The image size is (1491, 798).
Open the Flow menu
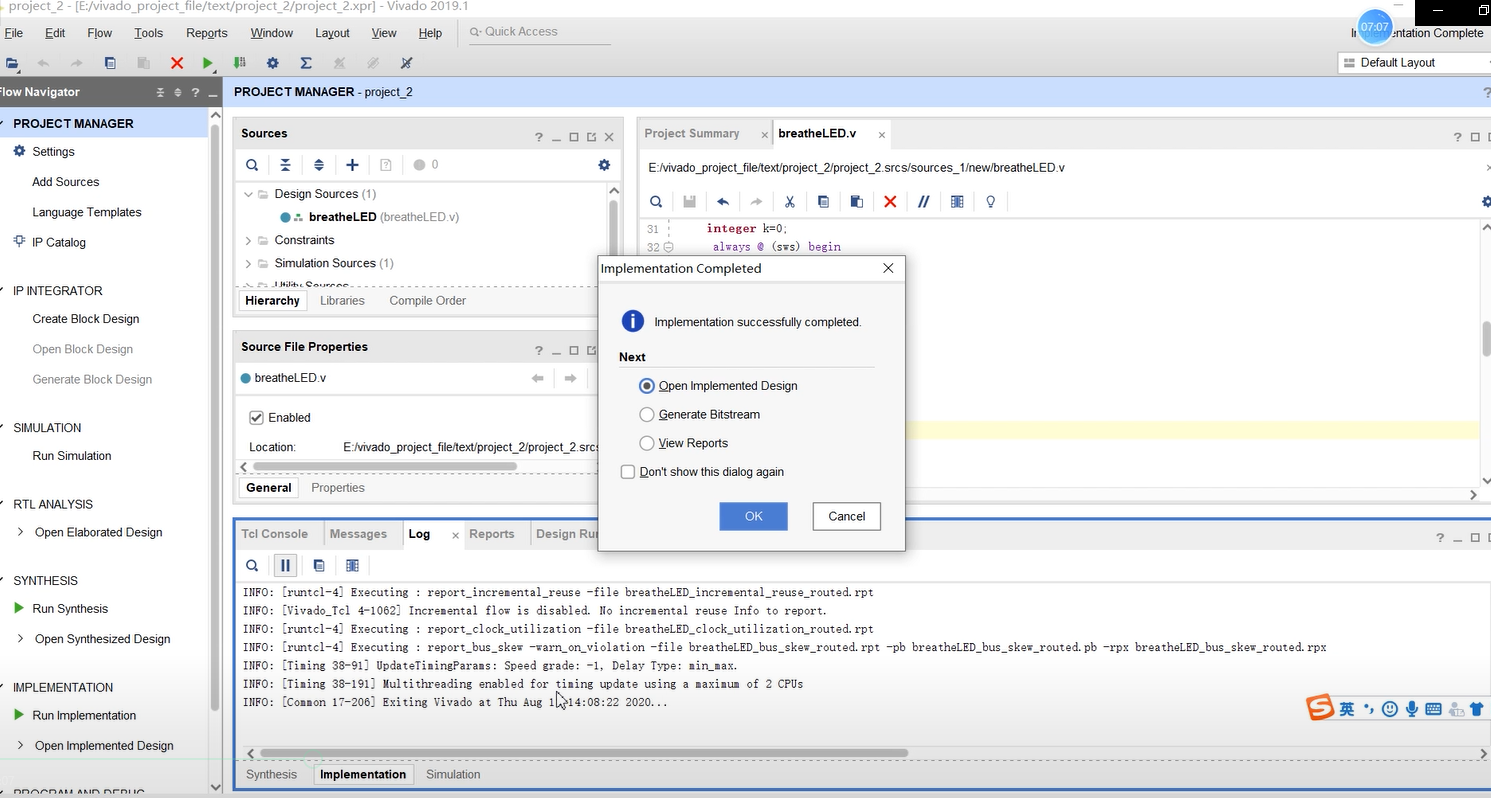coord(100,33)
